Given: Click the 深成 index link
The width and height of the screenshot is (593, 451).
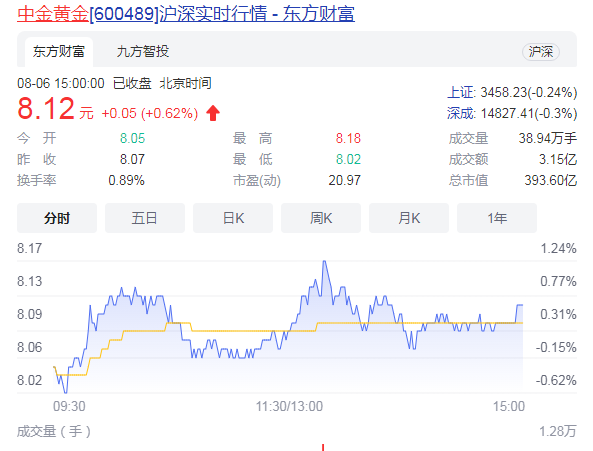Looking at the screenshot, I should [461, 113].
